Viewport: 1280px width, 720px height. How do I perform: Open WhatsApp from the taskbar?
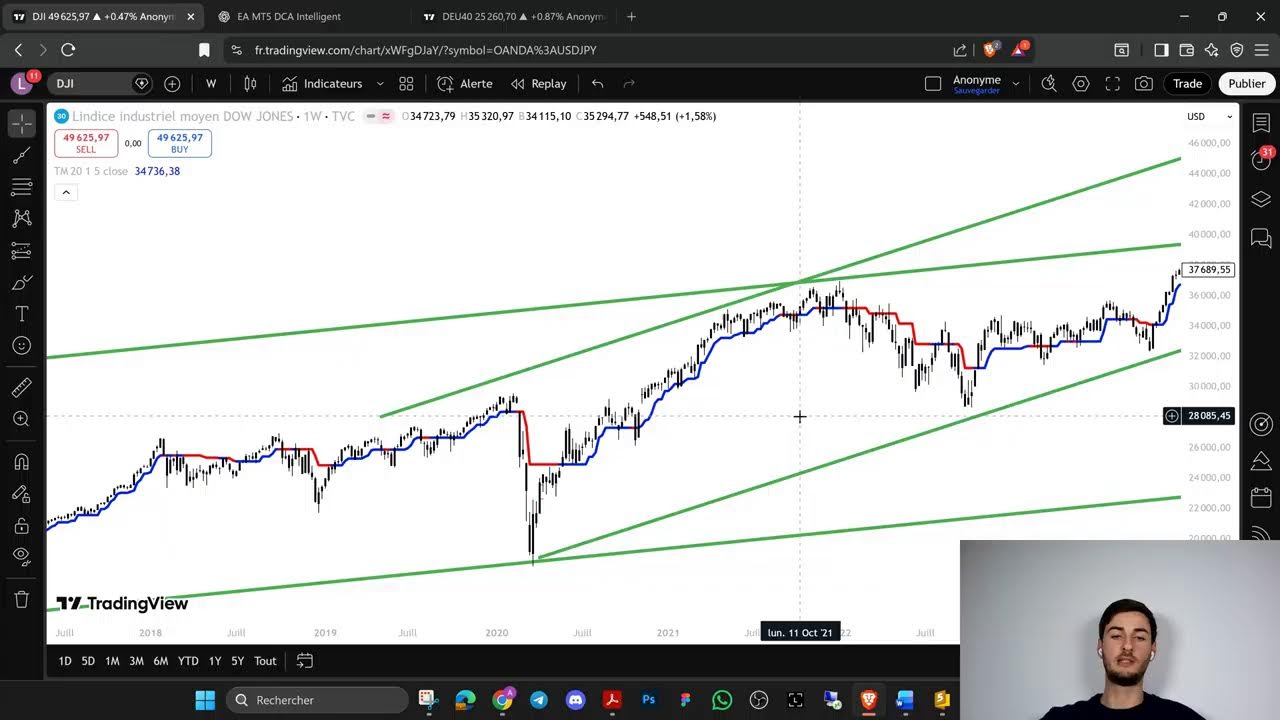[722, 700]
